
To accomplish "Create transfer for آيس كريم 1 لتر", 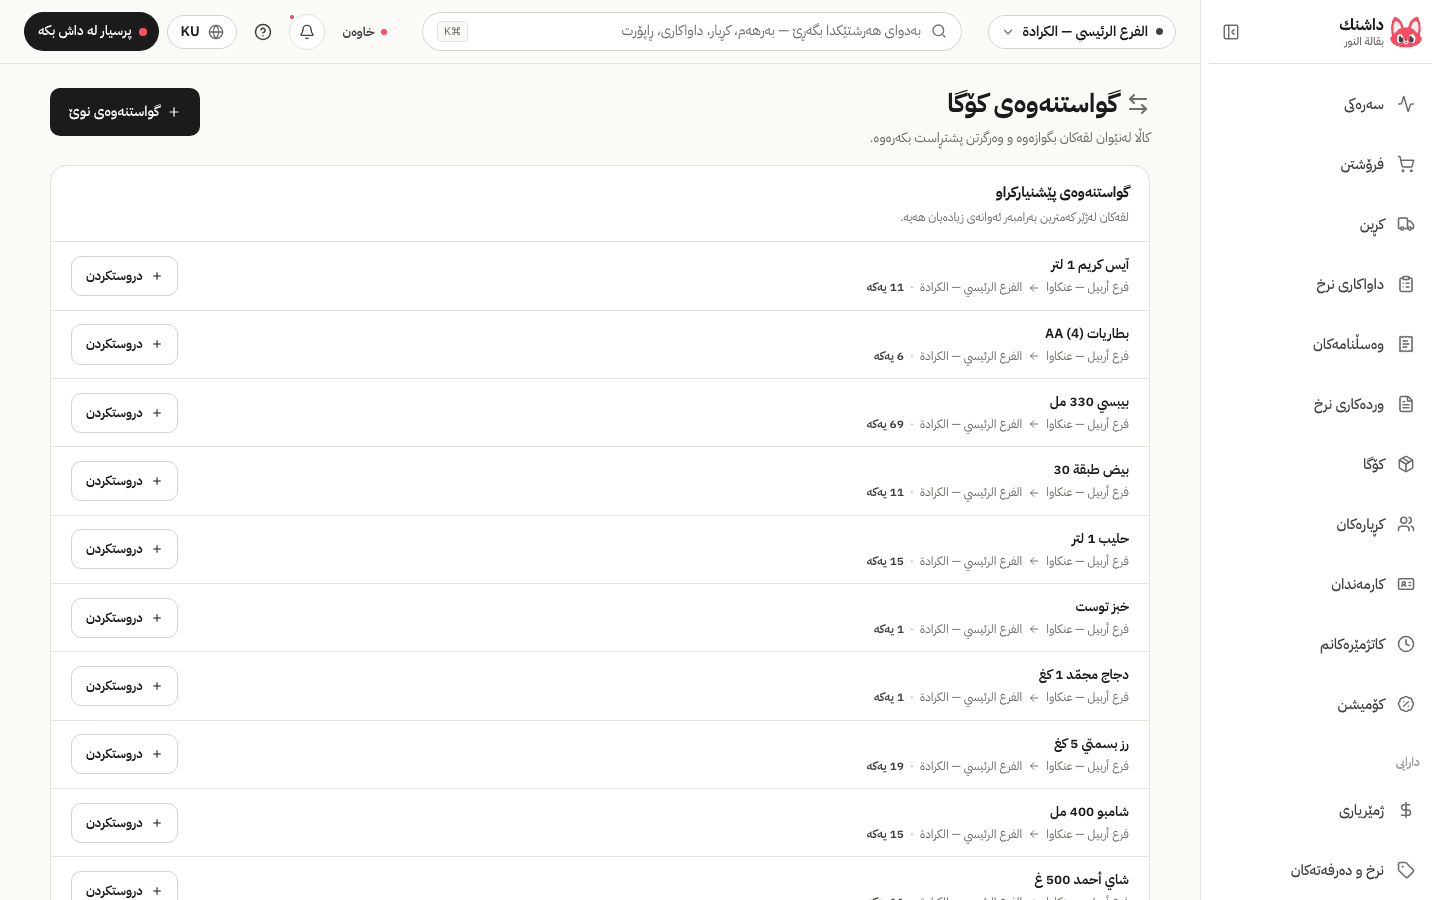I will pyautogui.click(x=124, y=276).
